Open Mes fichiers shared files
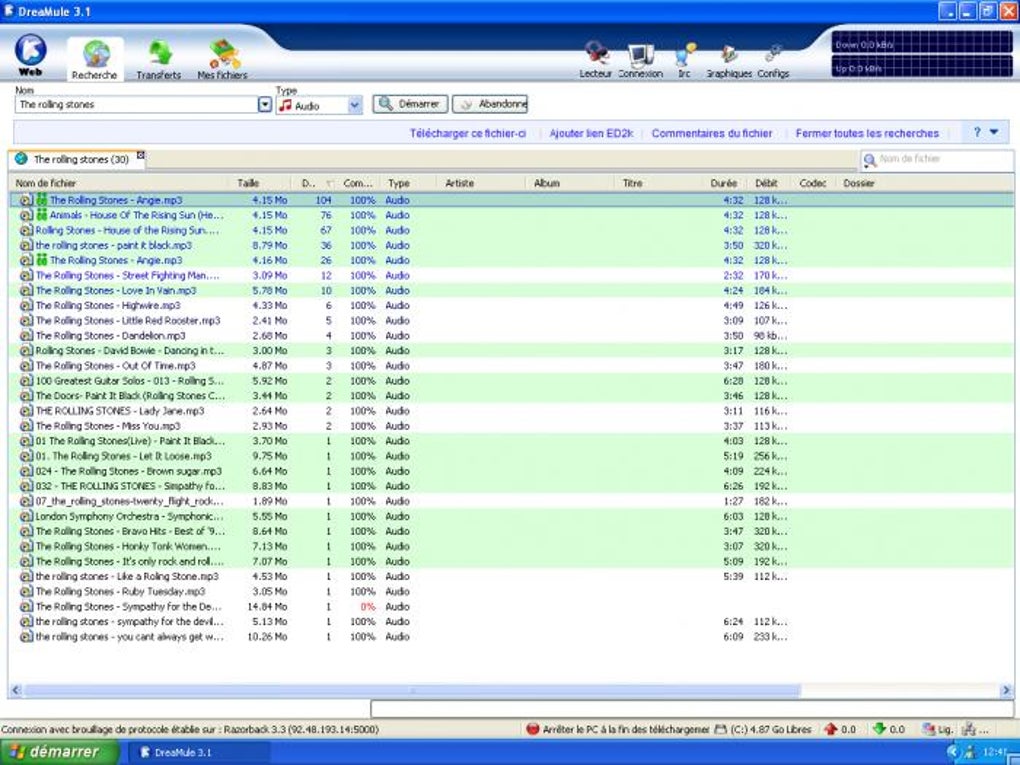Image resolution: width=1020 pixels, height=765 pixels. pyautogui.click(x=222, y=59)
